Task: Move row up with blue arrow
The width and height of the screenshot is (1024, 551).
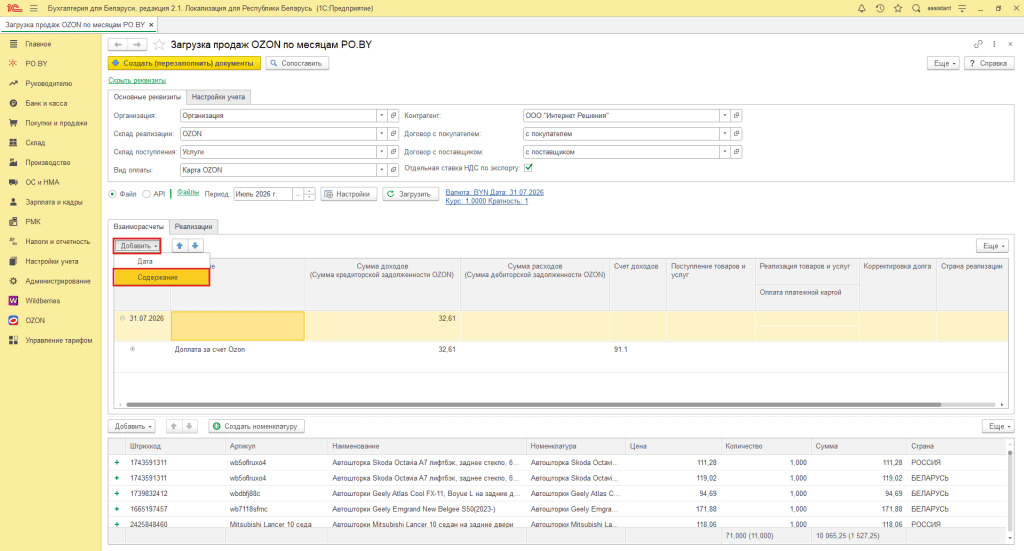Action: [x=180, y=246]
